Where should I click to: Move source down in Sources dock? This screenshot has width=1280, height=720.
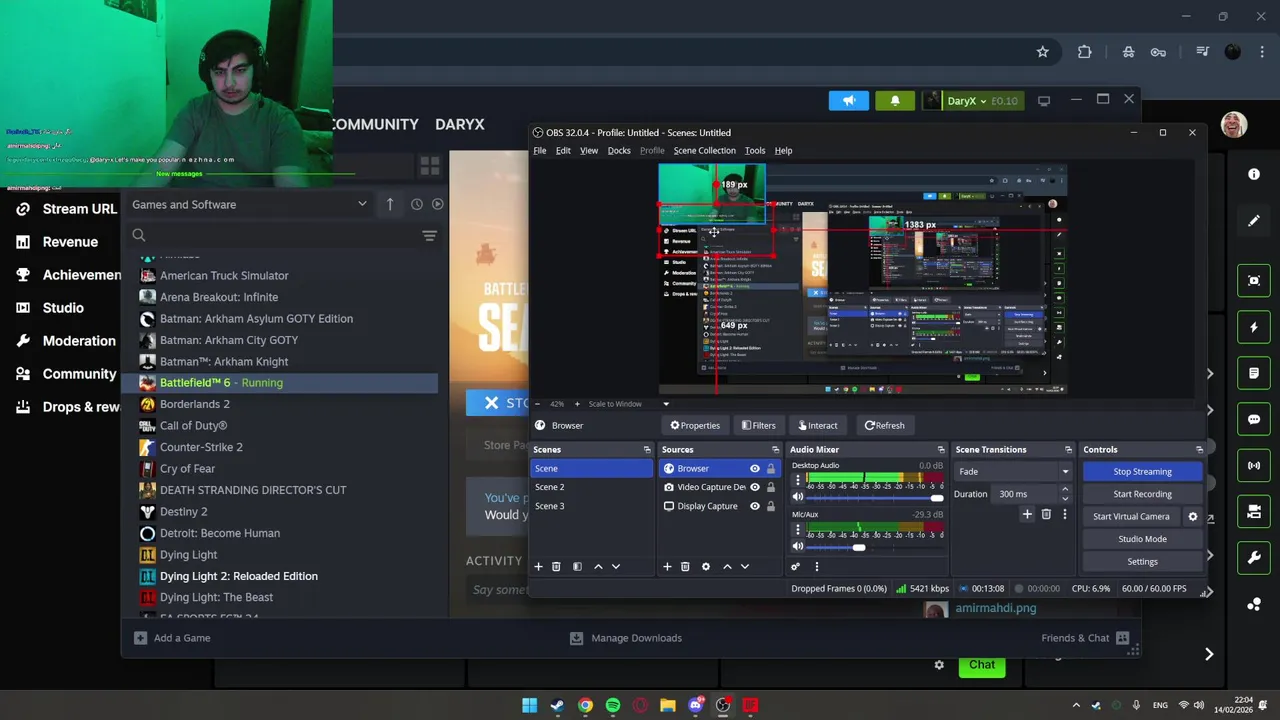tap(745, 567)
